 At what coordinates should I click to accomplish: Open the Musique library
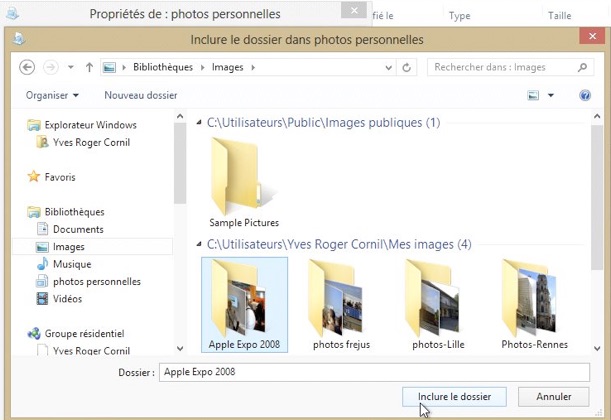coord(72,264)
